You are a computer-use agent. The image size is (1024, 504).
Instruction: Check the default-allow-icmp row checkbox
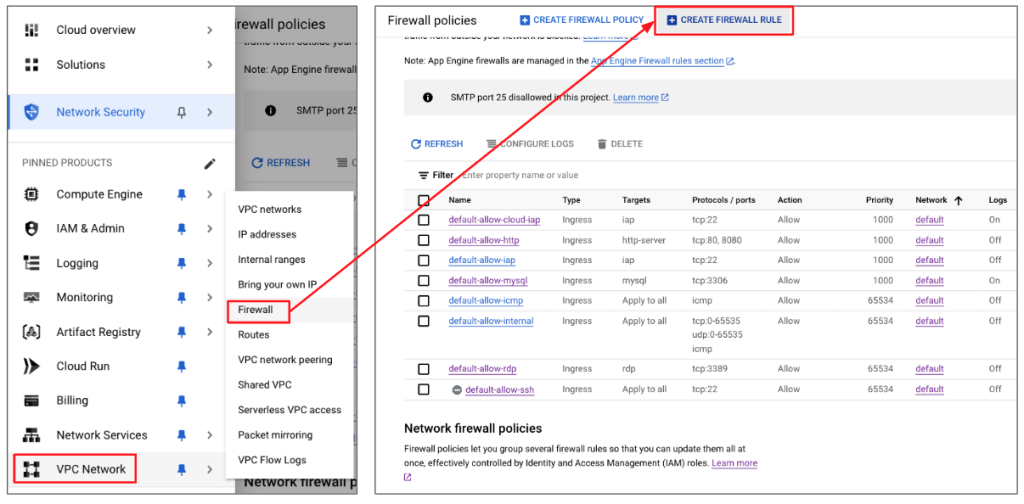click(x=423, y=301)
